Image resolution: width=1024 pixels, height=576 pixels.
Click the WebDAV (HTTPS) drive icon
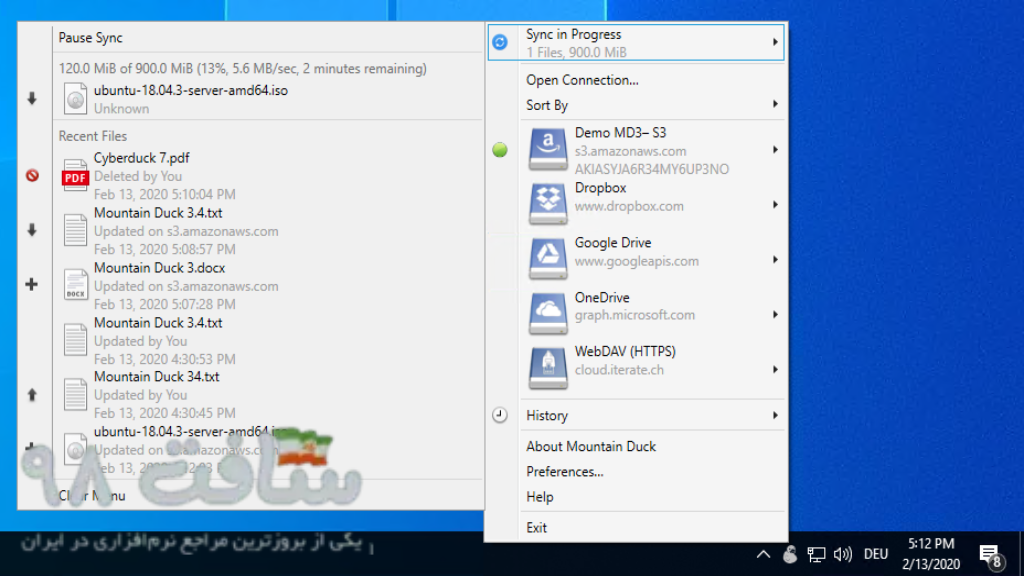(548, 368)
